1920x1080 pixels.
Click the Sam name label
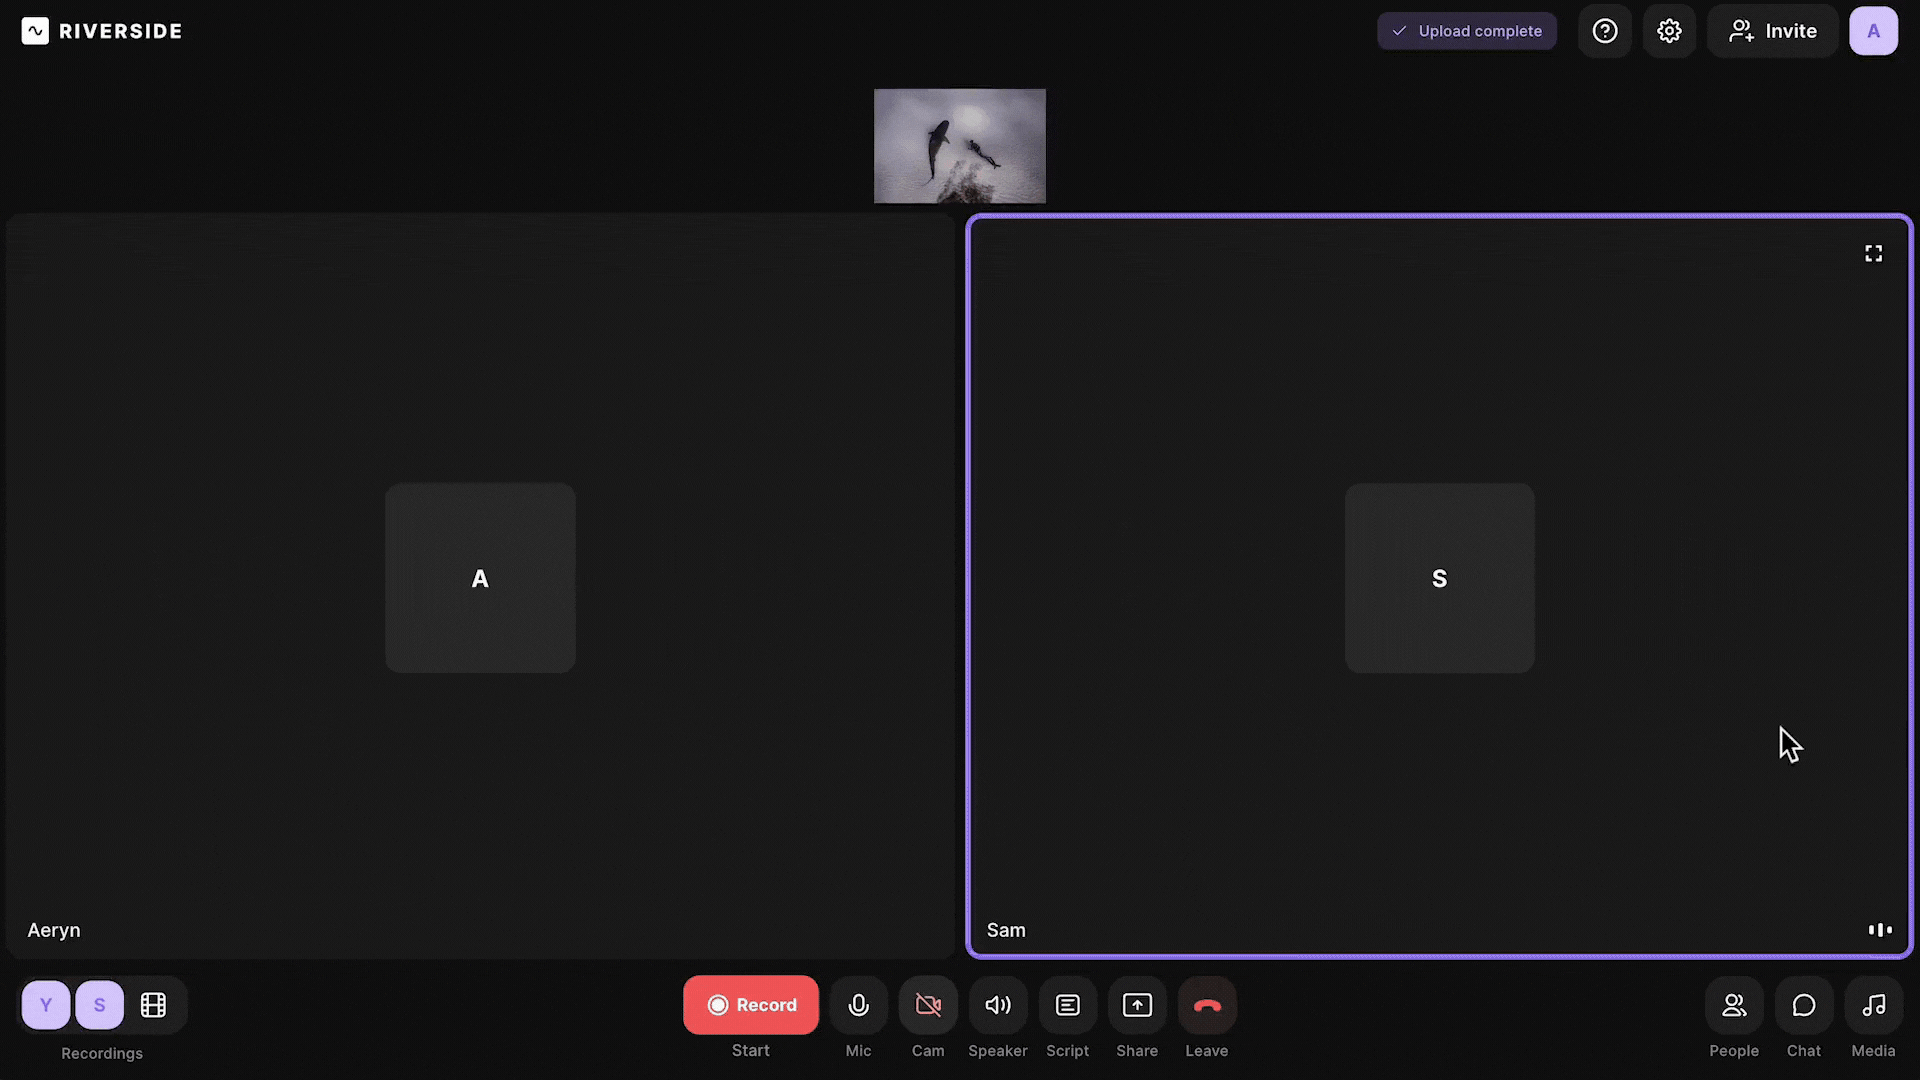[x=1006, y=930]
